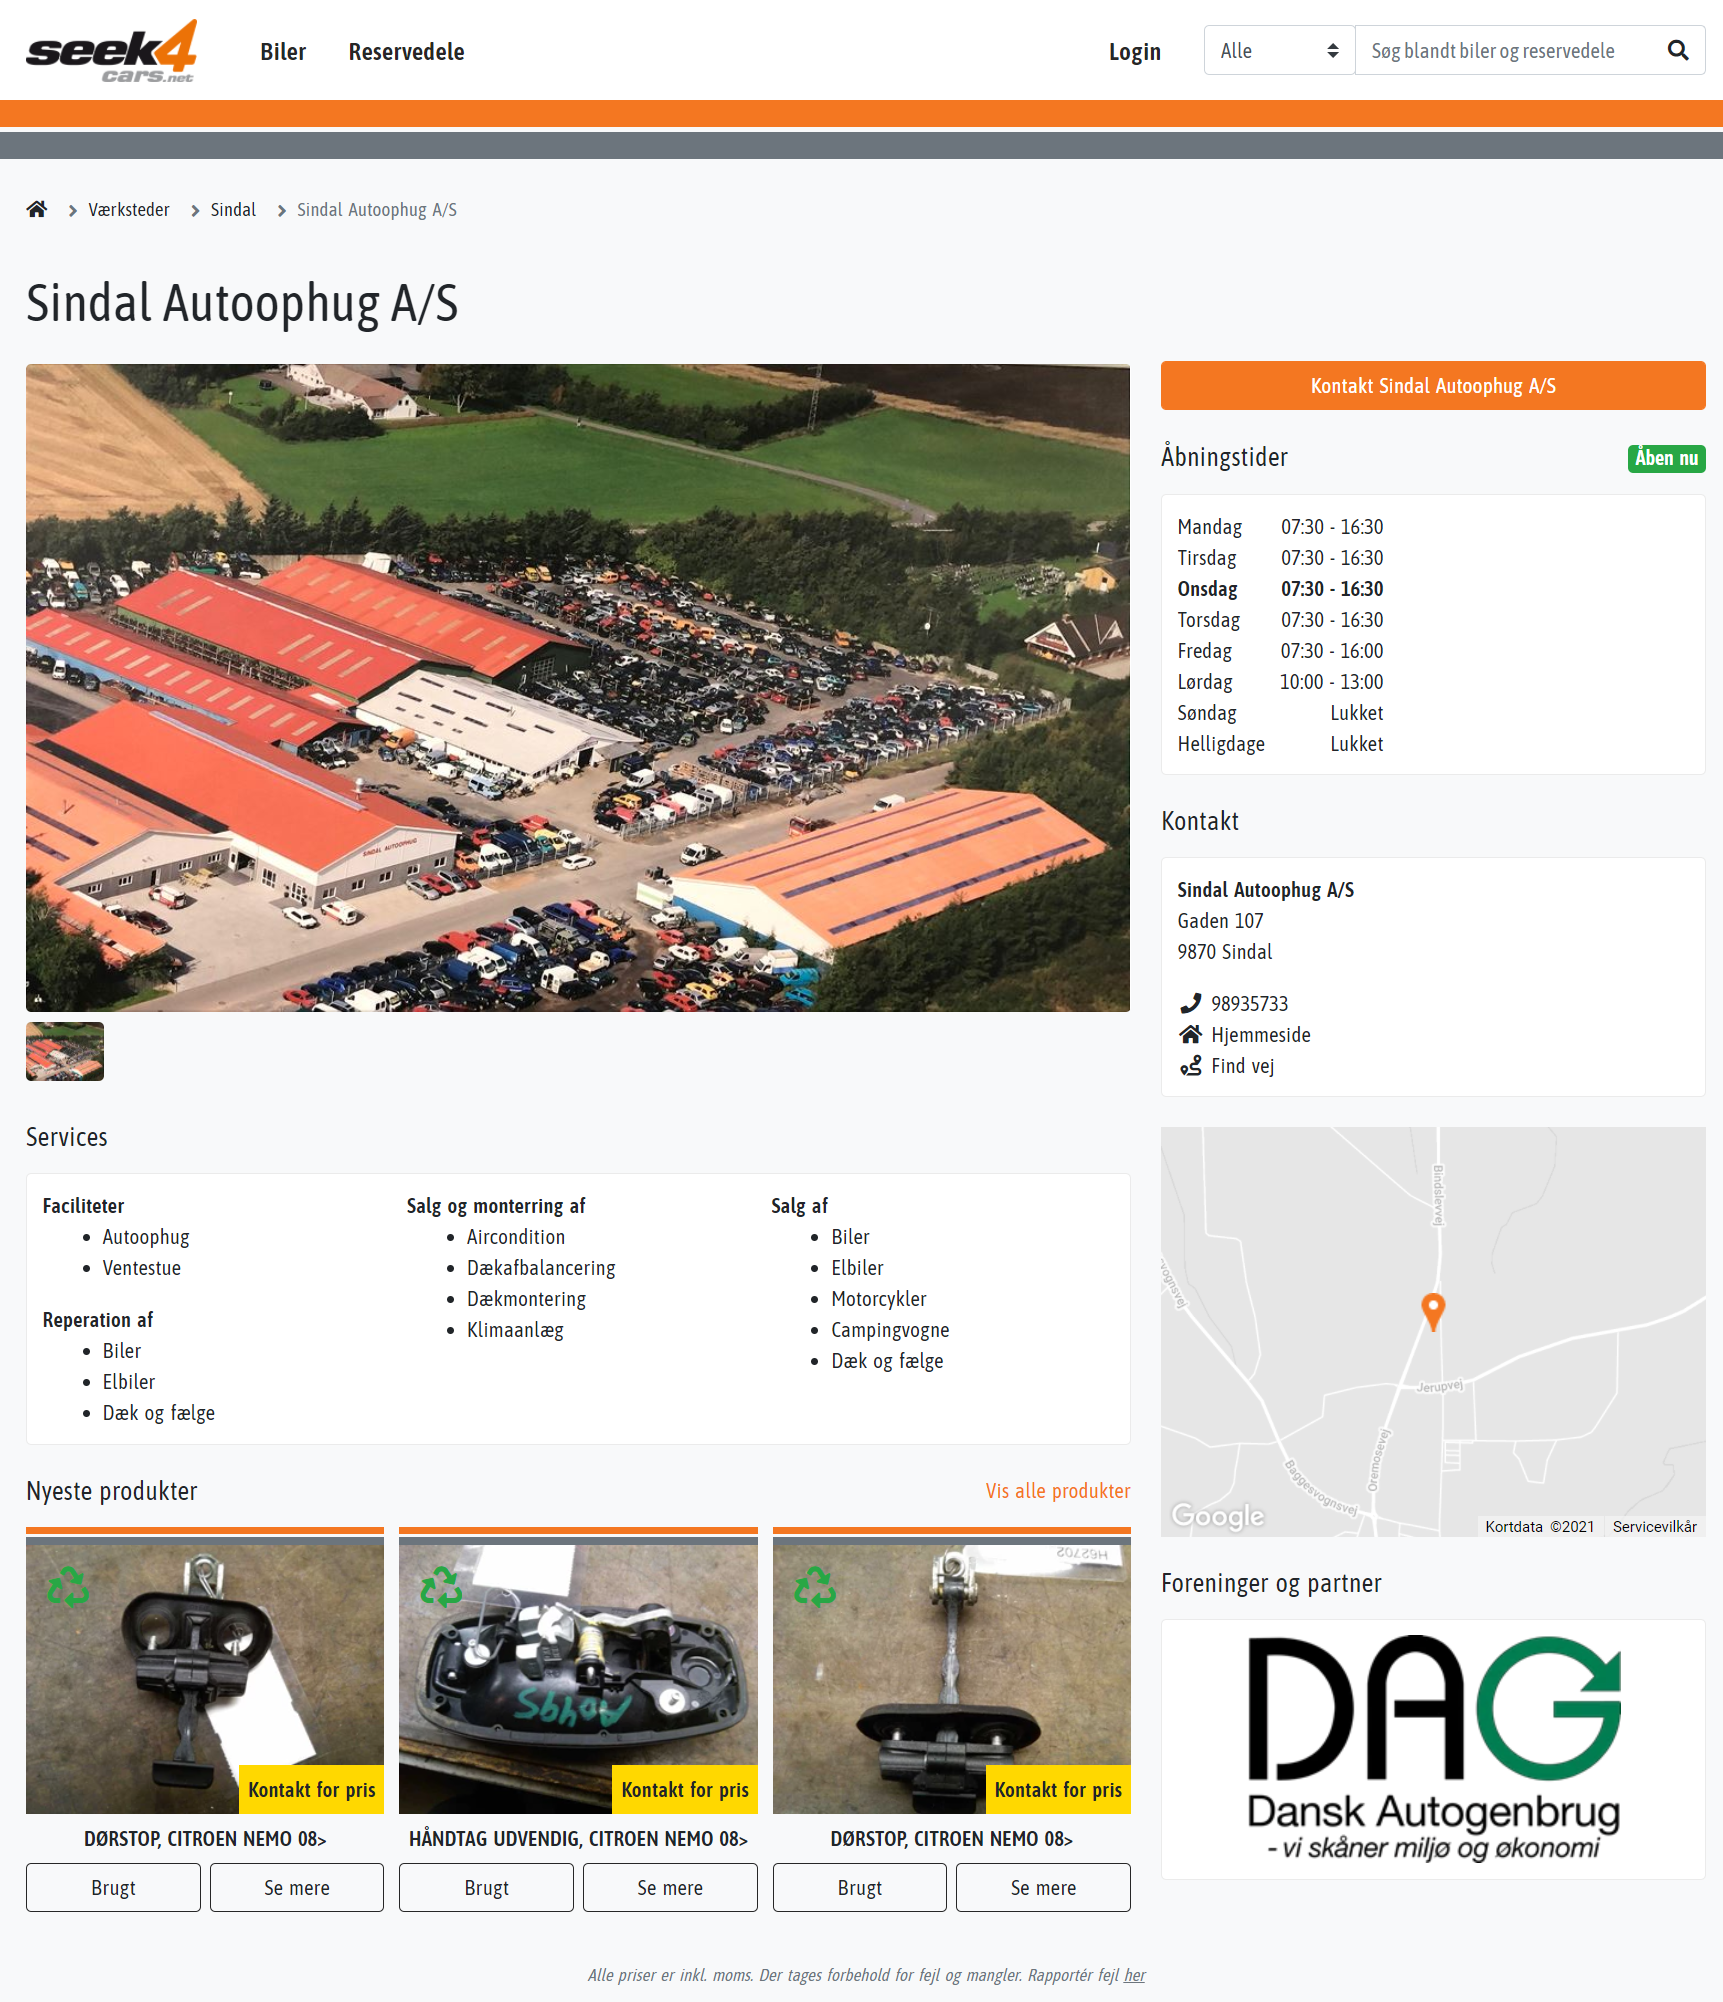The image size is (1723, 2002).
Task: Click the recycle icon on first product
Action: (x=68, y=1586)
